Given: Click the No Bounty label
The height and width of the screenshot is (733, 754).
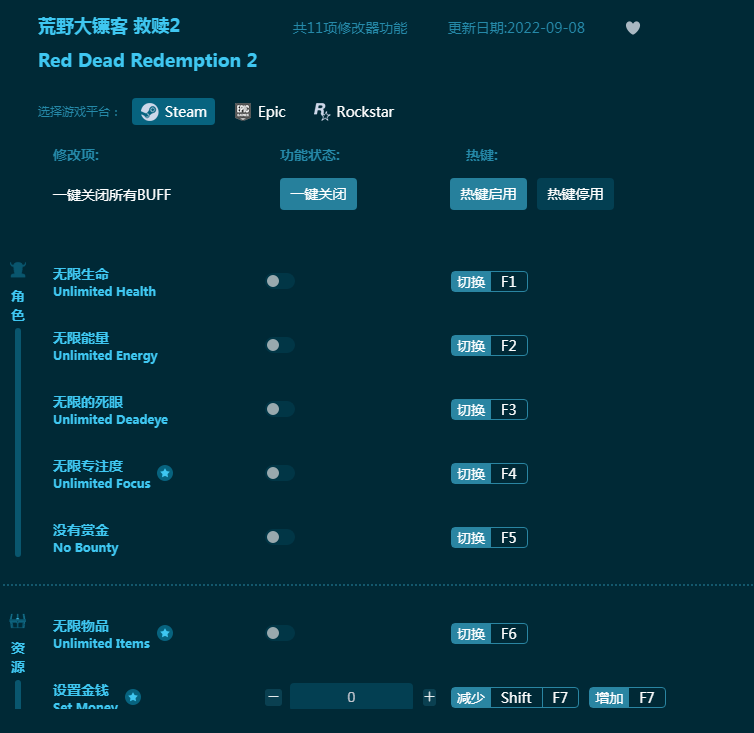Looking at the screenshot, I should [x=86, y=539].
